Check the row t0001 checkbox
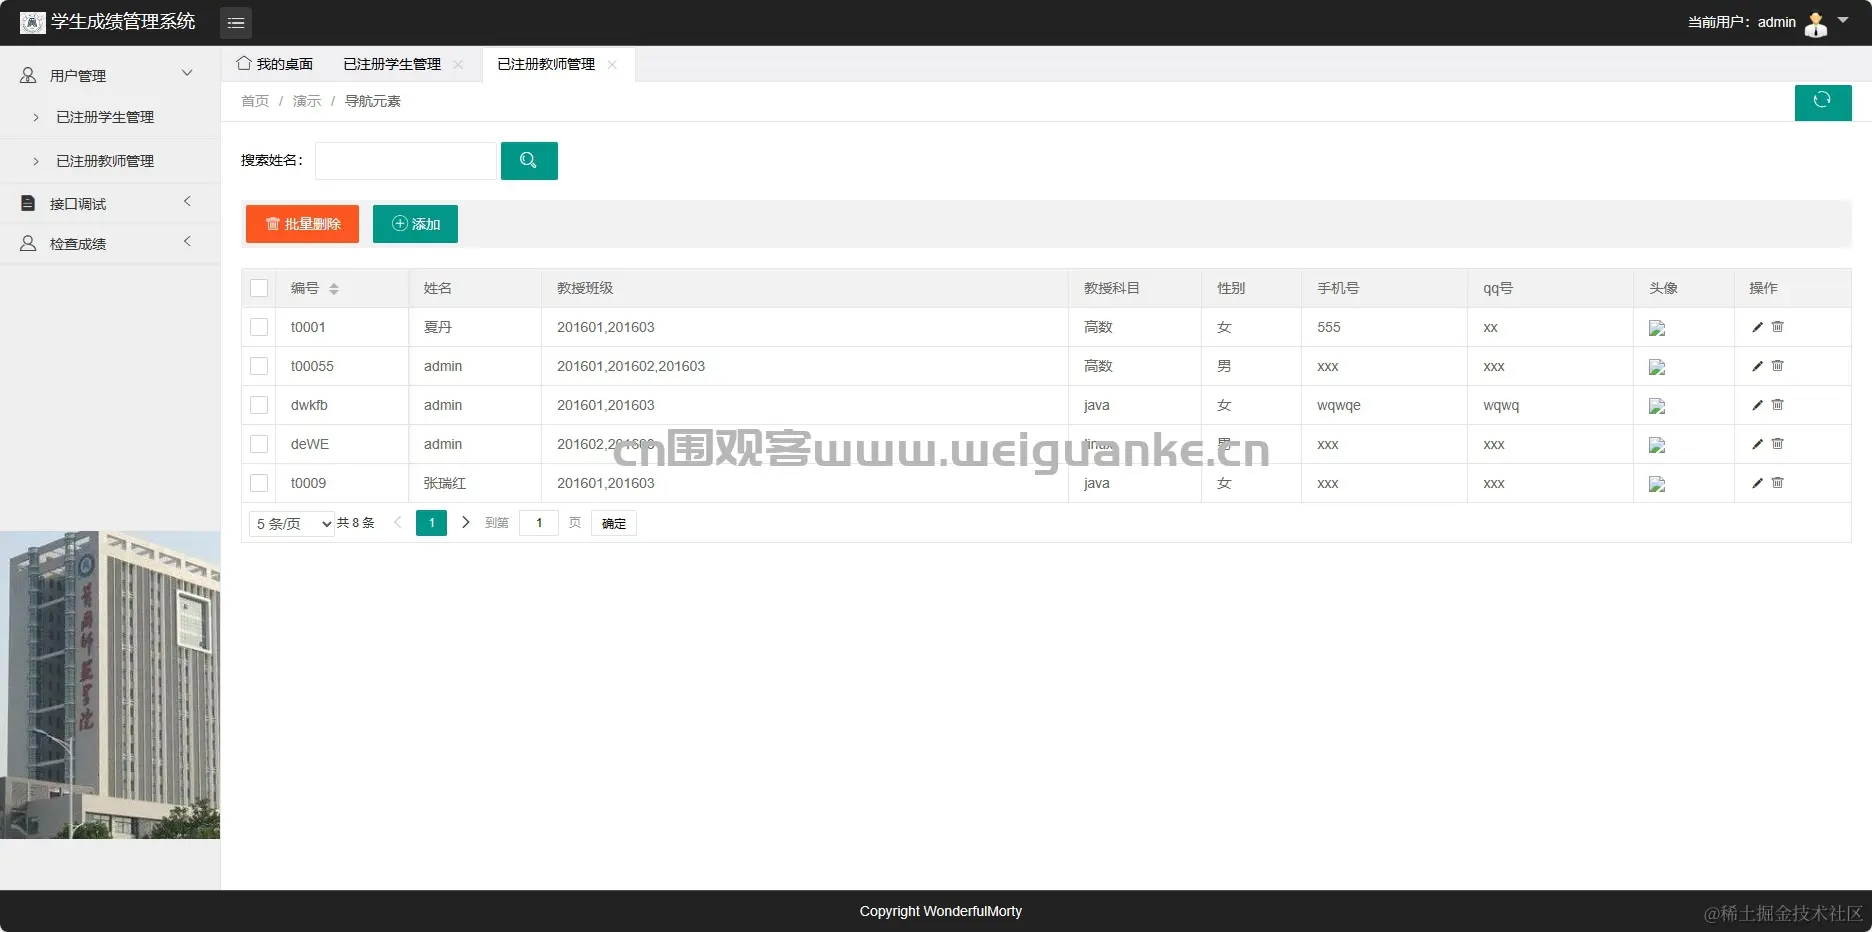 click(x=259, y=327)
